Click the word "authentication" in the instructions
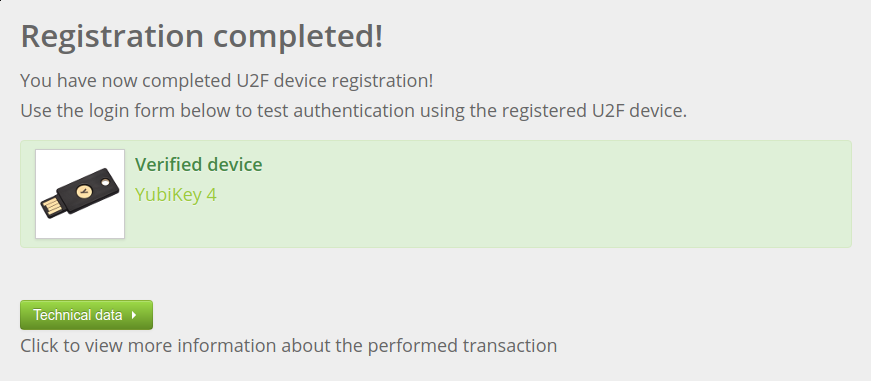Image resolution: width=871 pixels, height=381 pixels. (354, 111)
